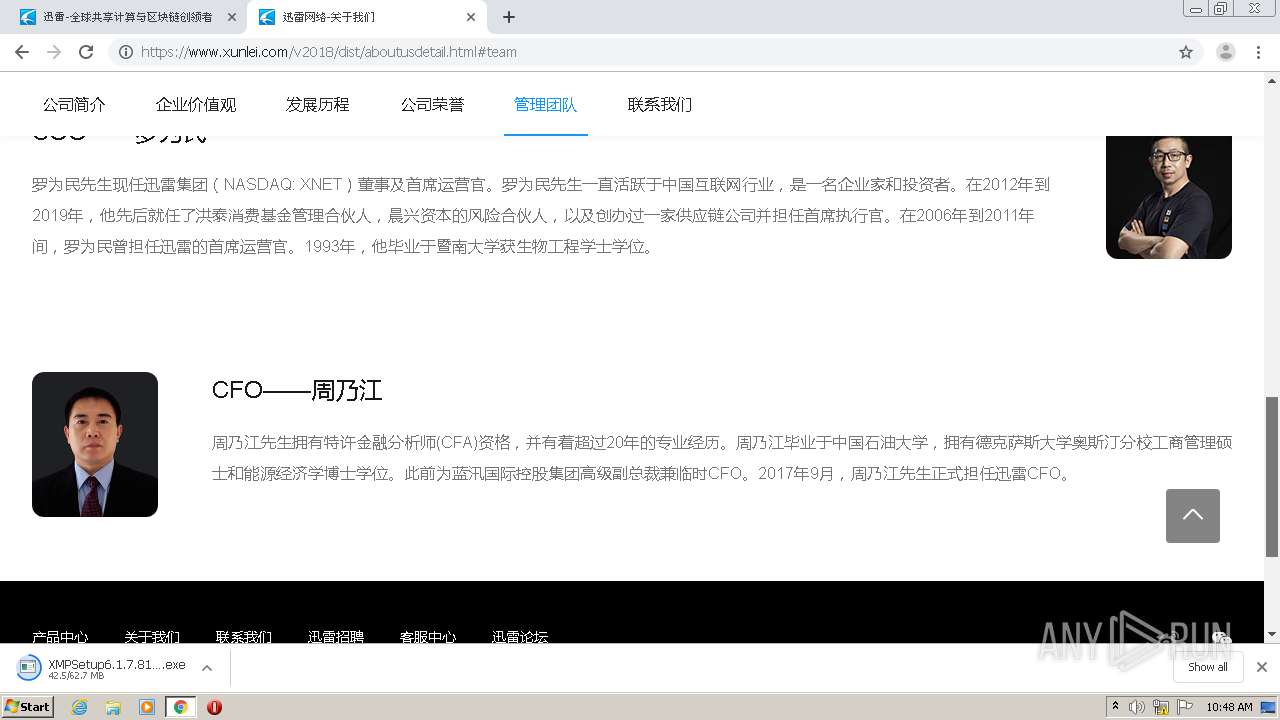Open the Chrome profile avatar
The width and height of the screenshot is (1280, 720).
click(1225, 52)
